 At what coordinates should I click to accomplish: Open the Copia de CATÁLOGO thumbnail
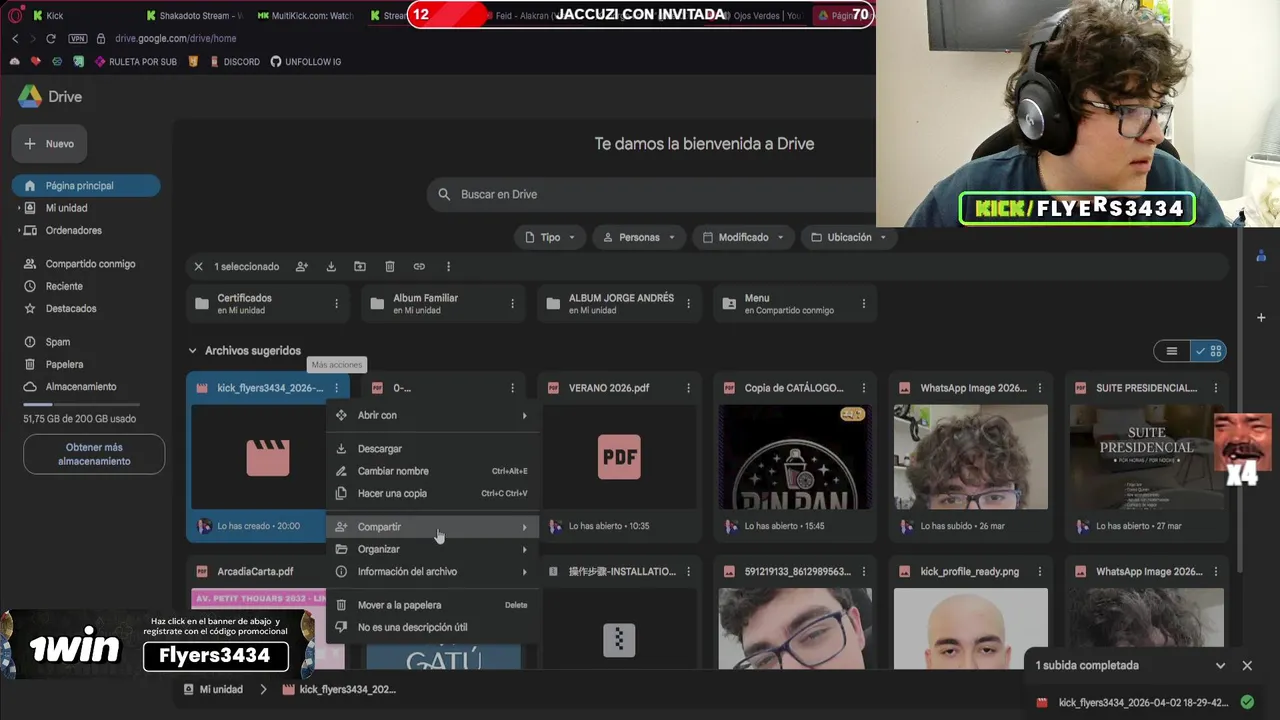coord(795,457)
